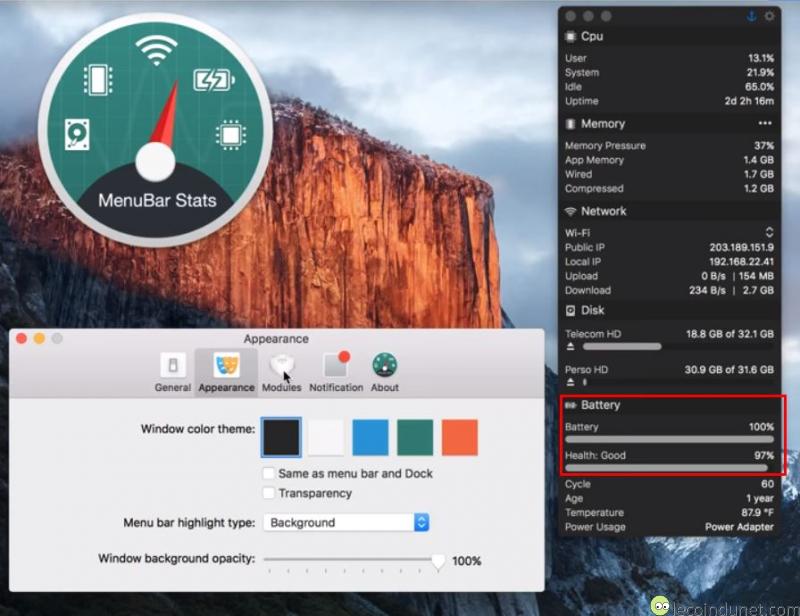Viewport: 800px width, 616px height.
Task: Click the hard disk icon in logo
Action: [x=77, y=134]
